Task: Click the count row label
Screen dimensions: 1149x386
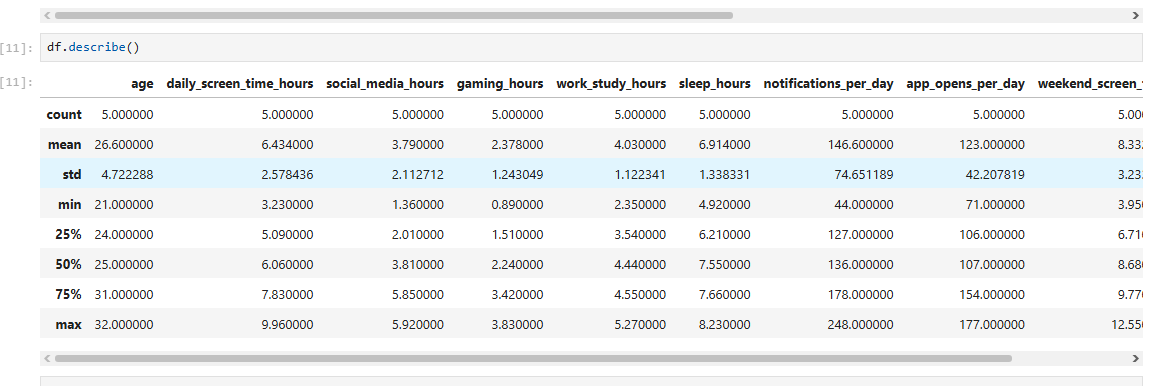Action: (64, 115)
